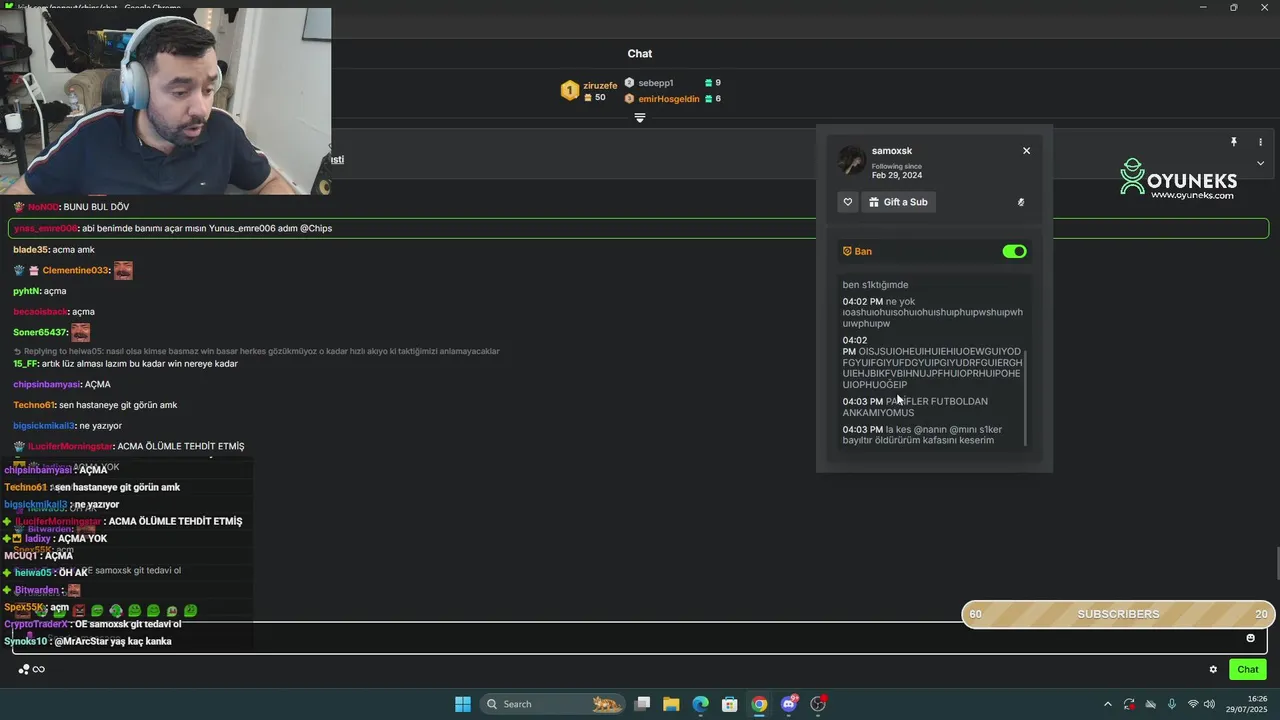Click the microphone tray icon

pyautogui.click(x=1171, y=704)
